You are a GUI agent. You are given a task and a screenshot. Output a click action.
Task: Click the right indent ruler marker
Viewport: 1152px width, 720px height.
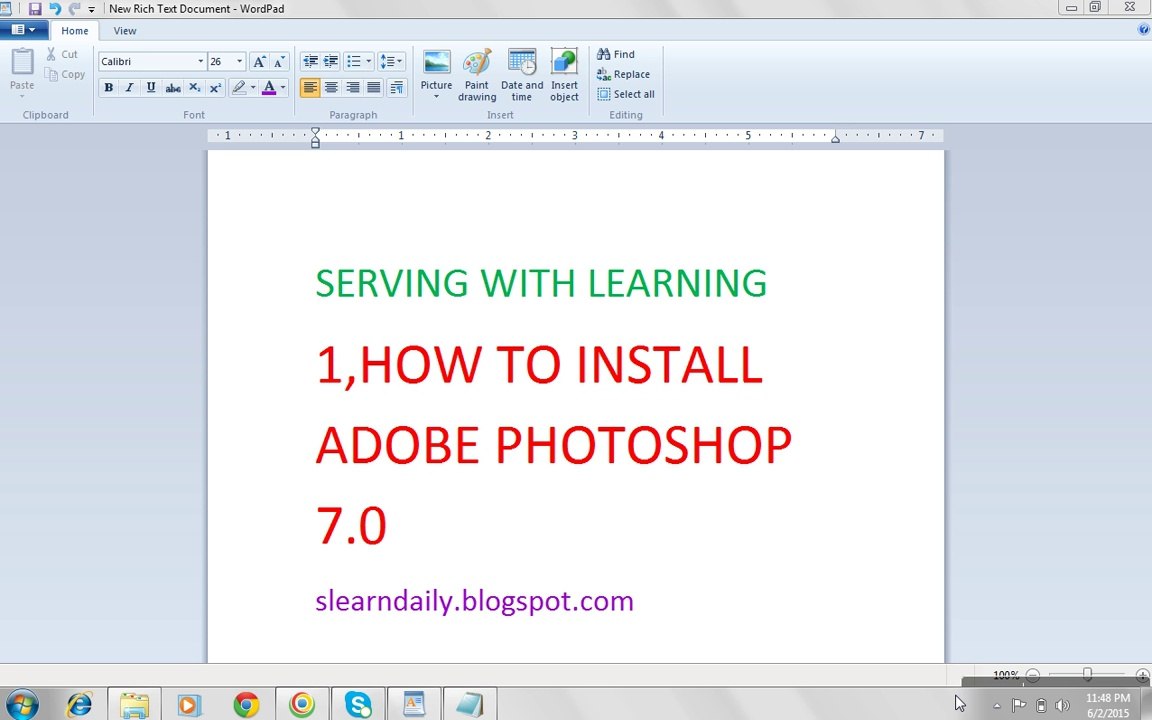[x=835, y=138]
